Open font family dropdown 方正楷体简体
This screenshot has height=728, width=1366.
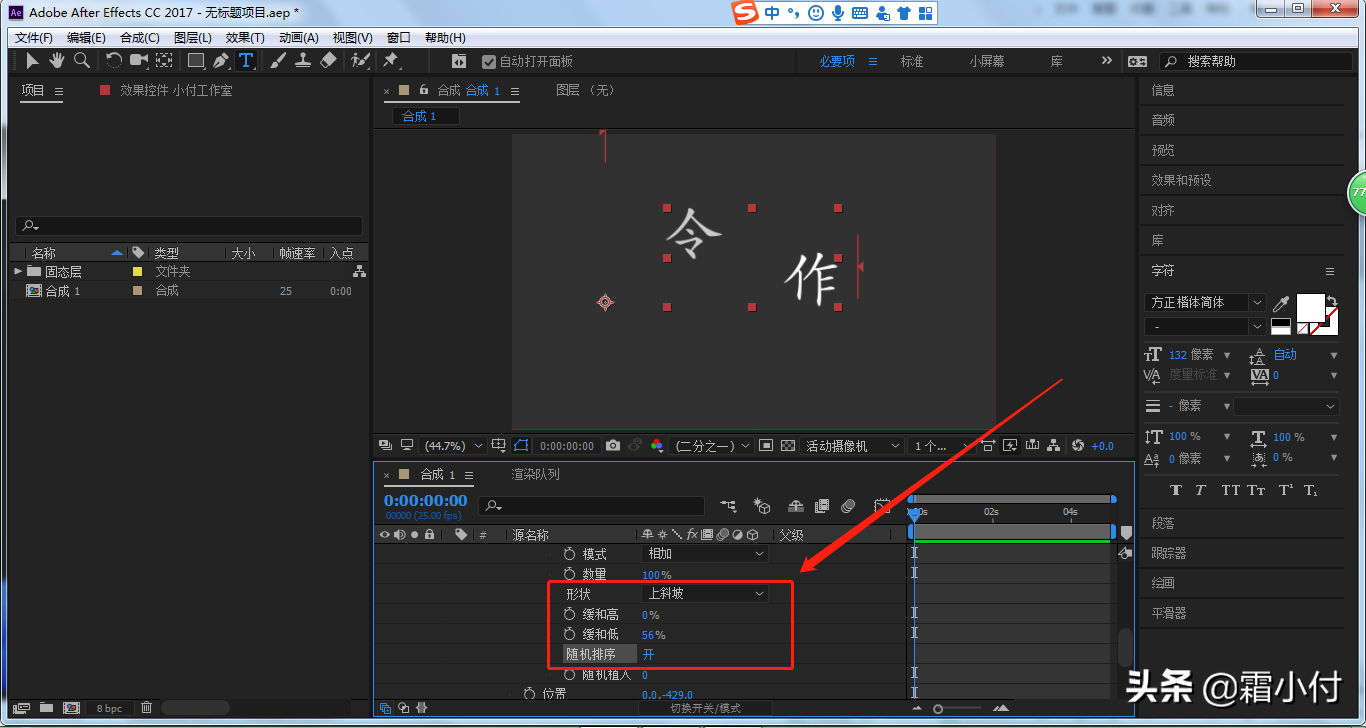pos(1205,302)
